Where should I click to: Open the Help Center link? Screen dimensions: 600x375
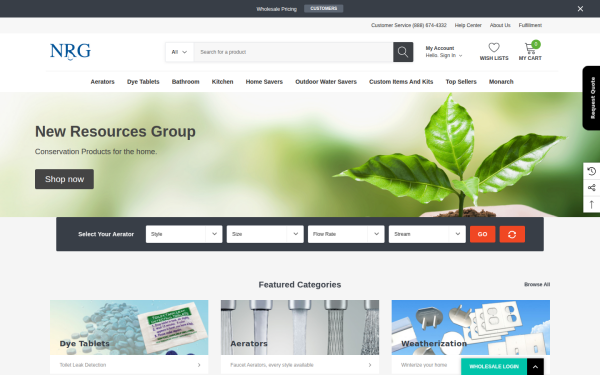(x=468, y=25)
